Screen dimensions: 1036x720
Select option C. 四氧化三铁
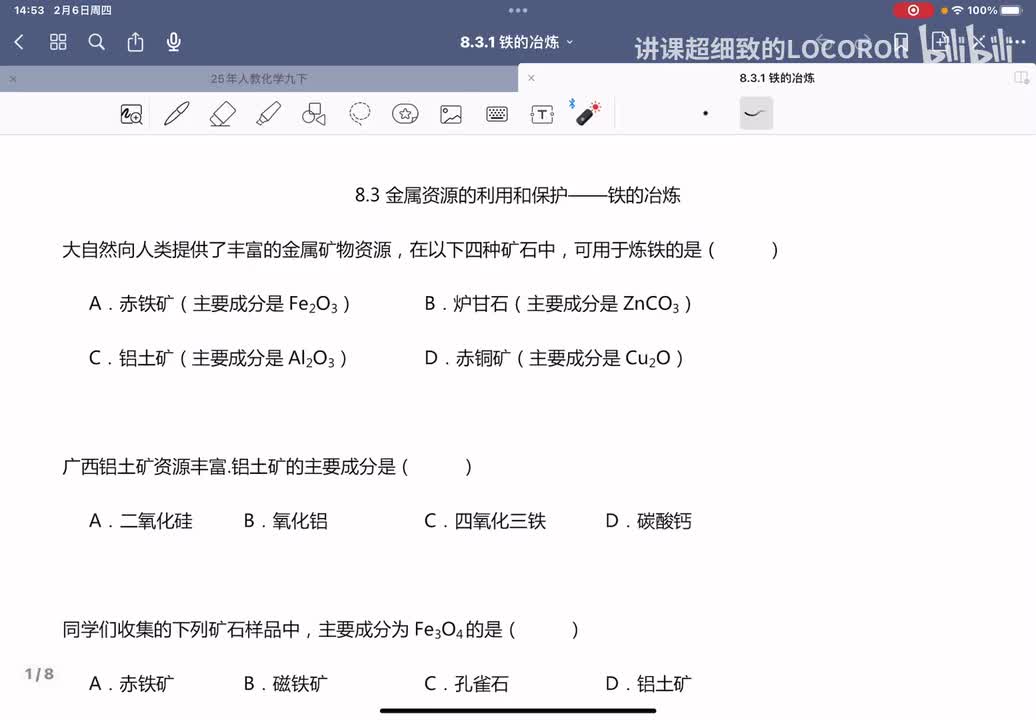click(x=486, y=521)
